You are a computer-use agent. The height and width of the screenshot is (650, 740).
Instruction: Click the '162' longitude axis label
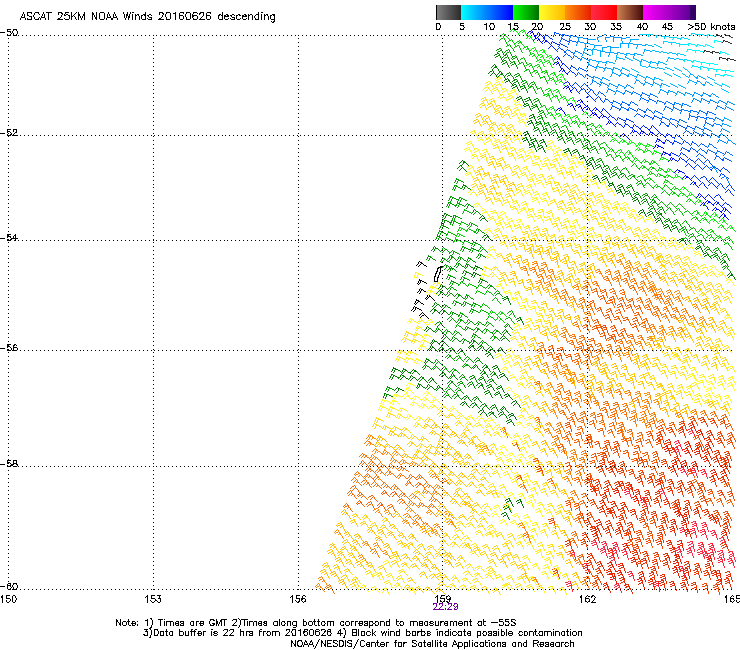(587, 599)
